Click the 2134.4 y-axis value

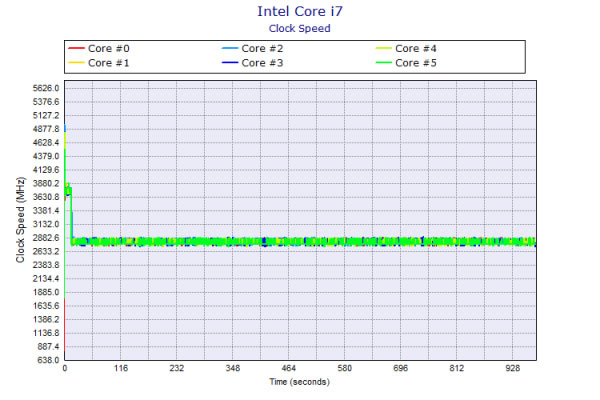tap(46, 279)
